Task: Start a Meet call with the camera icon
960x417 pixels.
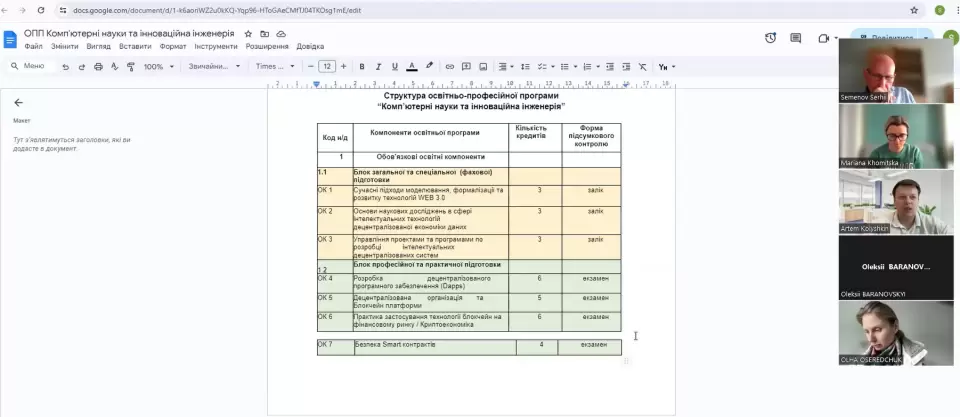Action: point(823,38)
